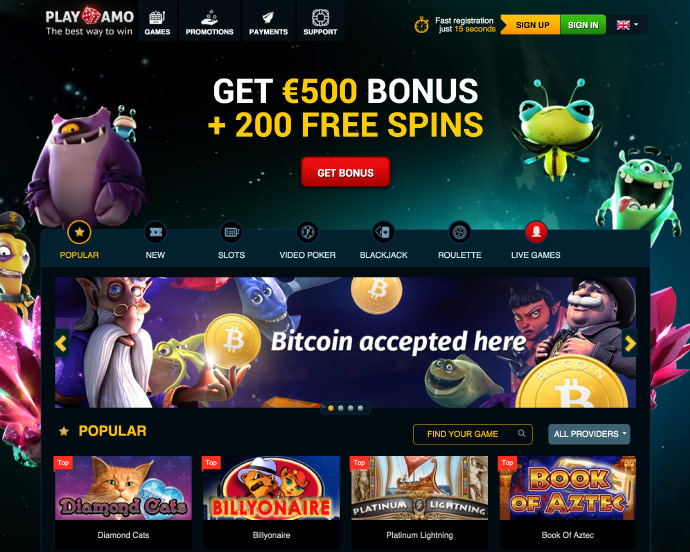This screenshot has height=552, width=690.
Task: Select the Popular star category icon
Action: click(x=79, y=232)
